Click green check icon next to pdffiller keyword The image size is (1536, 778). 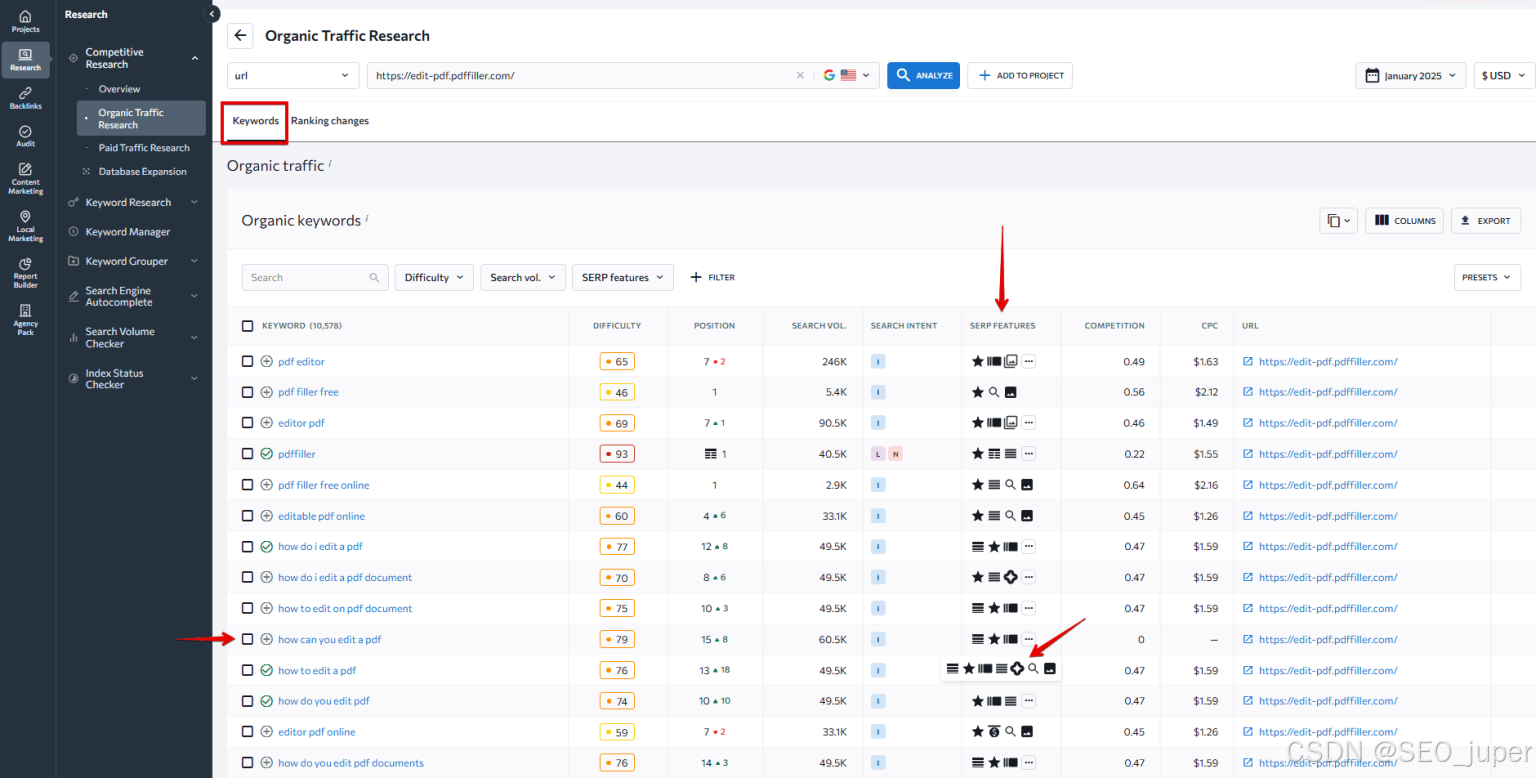click(266, 454)
